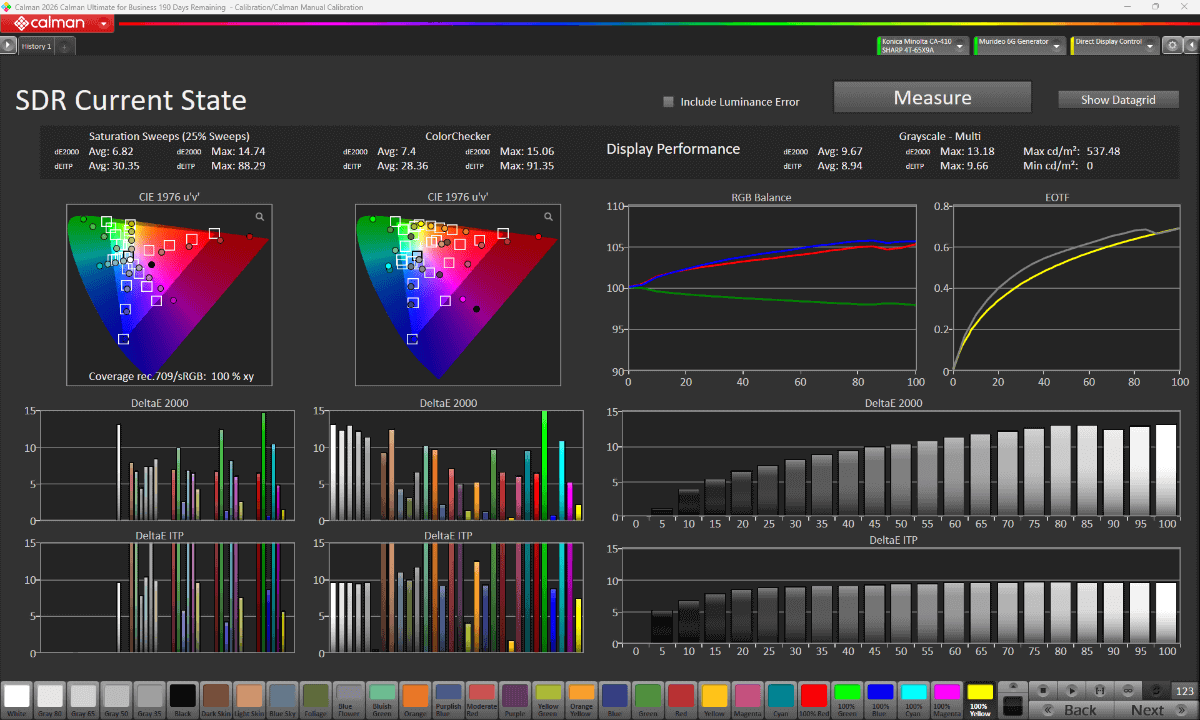Click the read single measurement icon
Image resolution: width=1200 pixels, height=720 pixels.
click(1100, 691)
